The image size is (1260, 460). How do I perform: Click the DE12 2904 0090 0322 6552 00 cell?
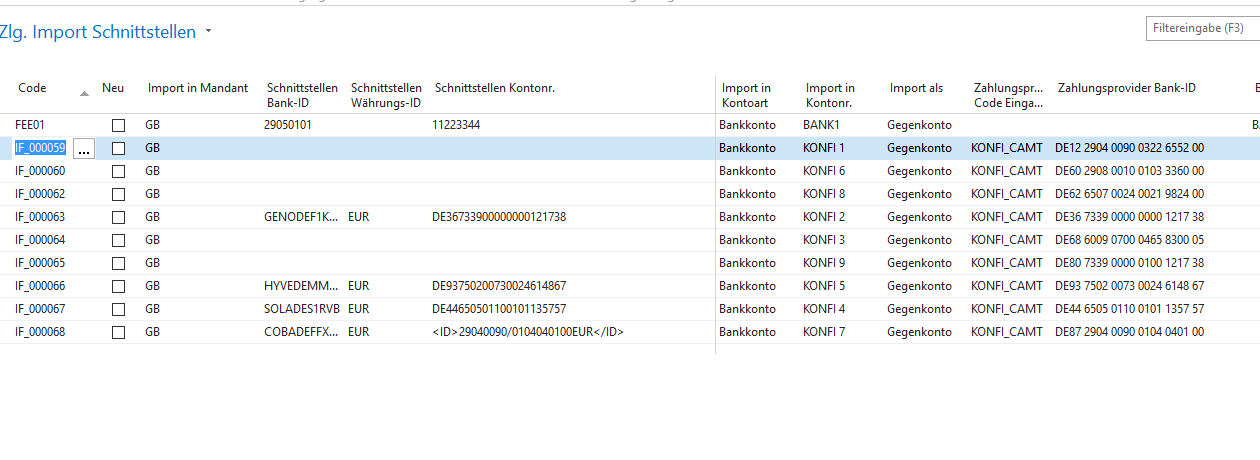pos(1129,148)
